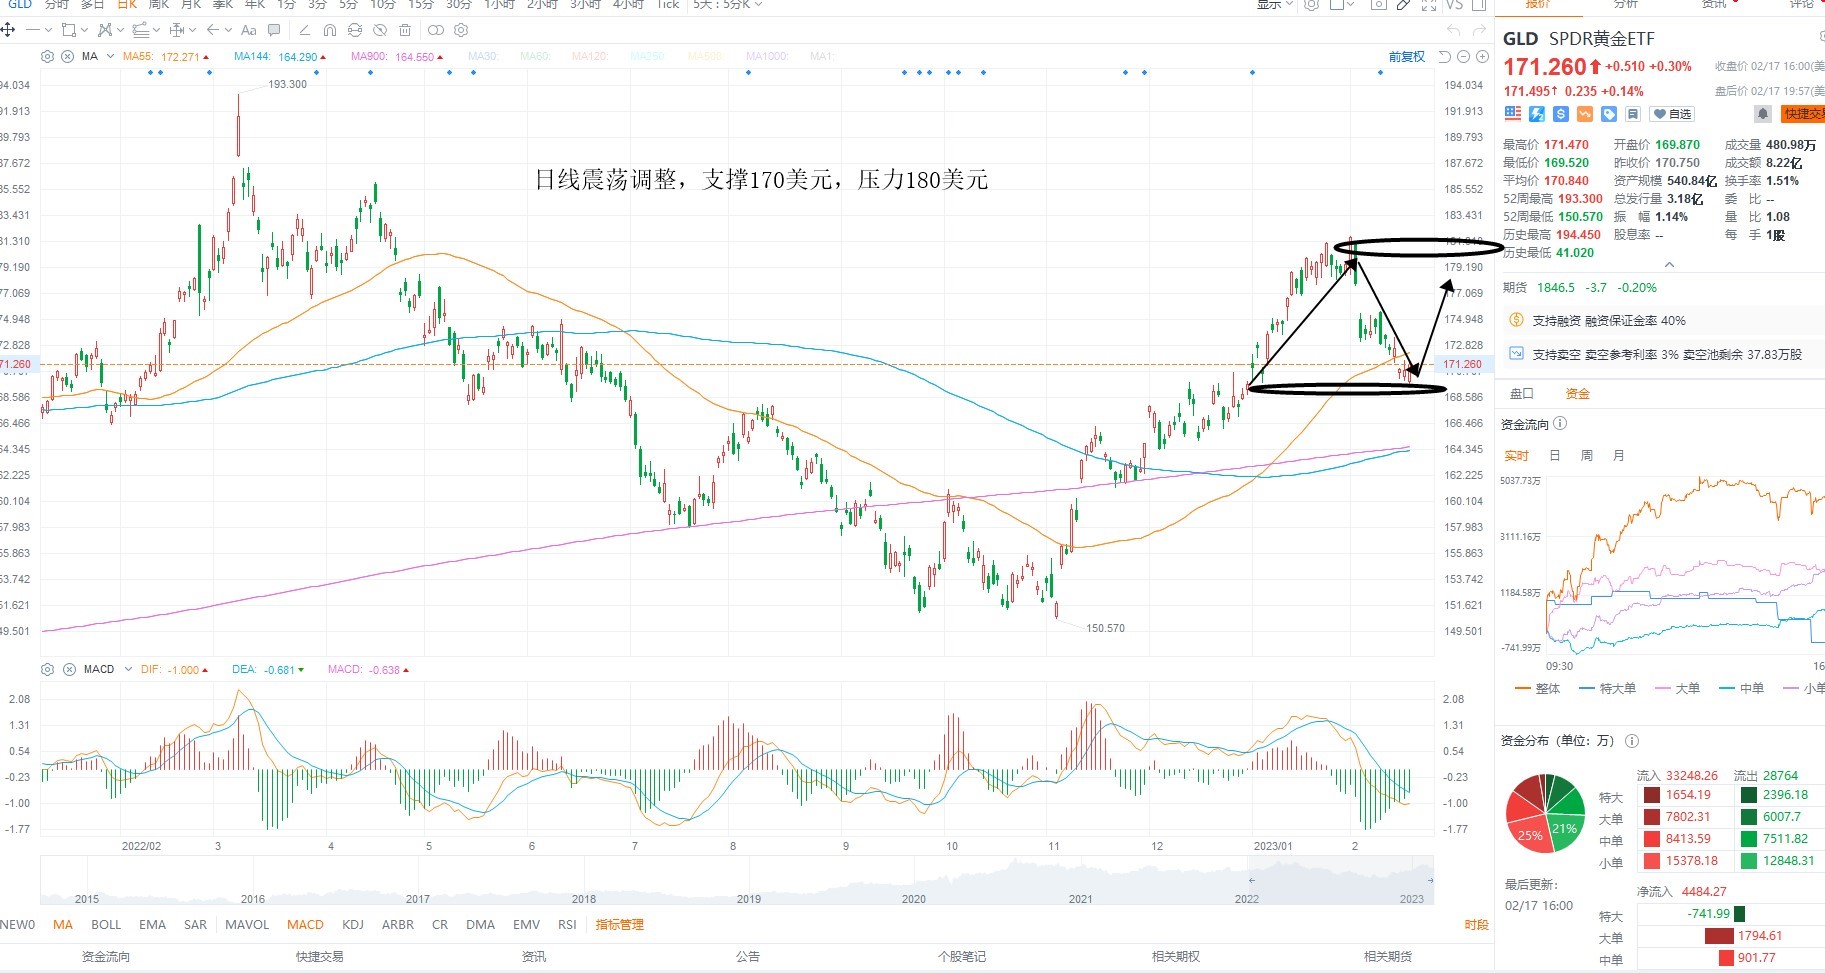Open the bottom 资金流向 section
The height and width of the screenshot is (973, 1825).
[x=106, y=957]
